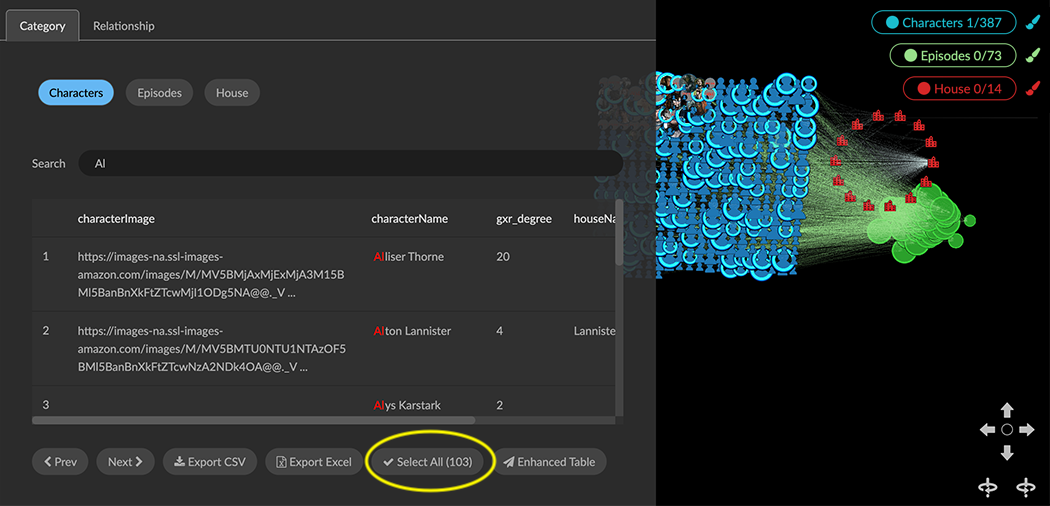Viewport: 1050px width, 506px height.
Task: Click the Search input field
Action: click(x=351, y=163)
